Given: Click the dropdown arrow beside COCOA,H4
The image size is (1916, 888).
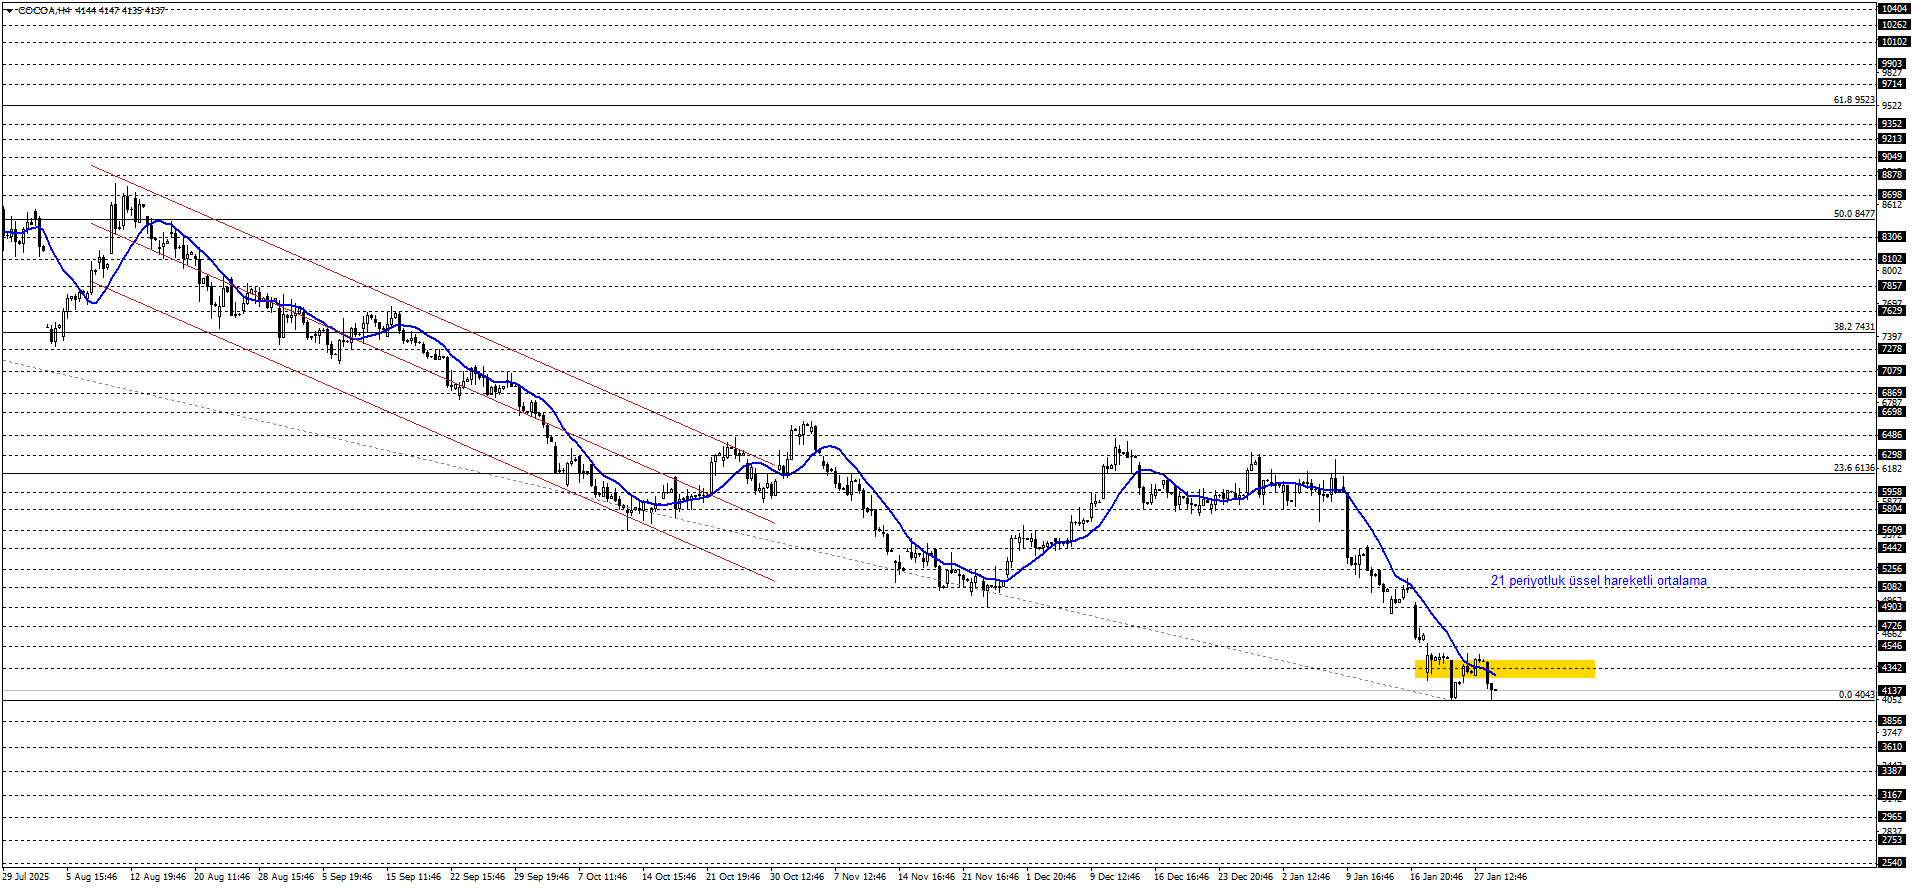Looking at the screenshot, I should click(x=9, y=10).
